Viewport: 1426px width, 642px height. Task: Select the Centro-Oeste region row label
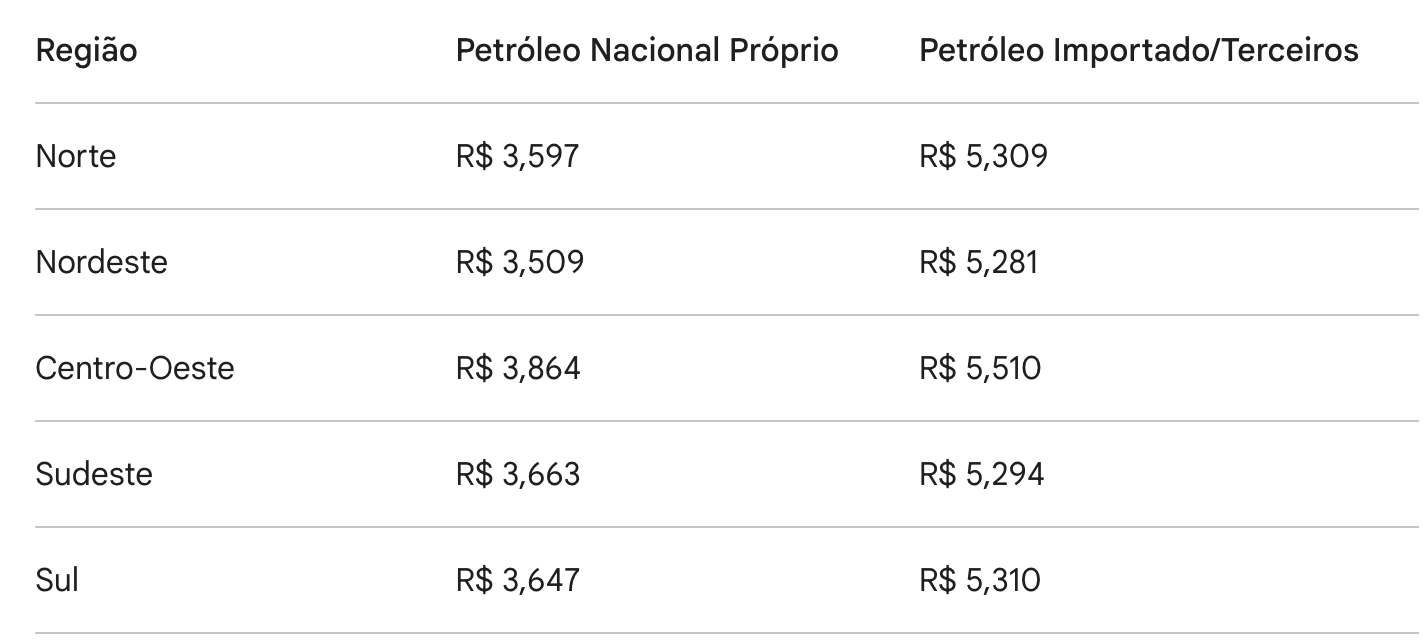tap(134, 368)
